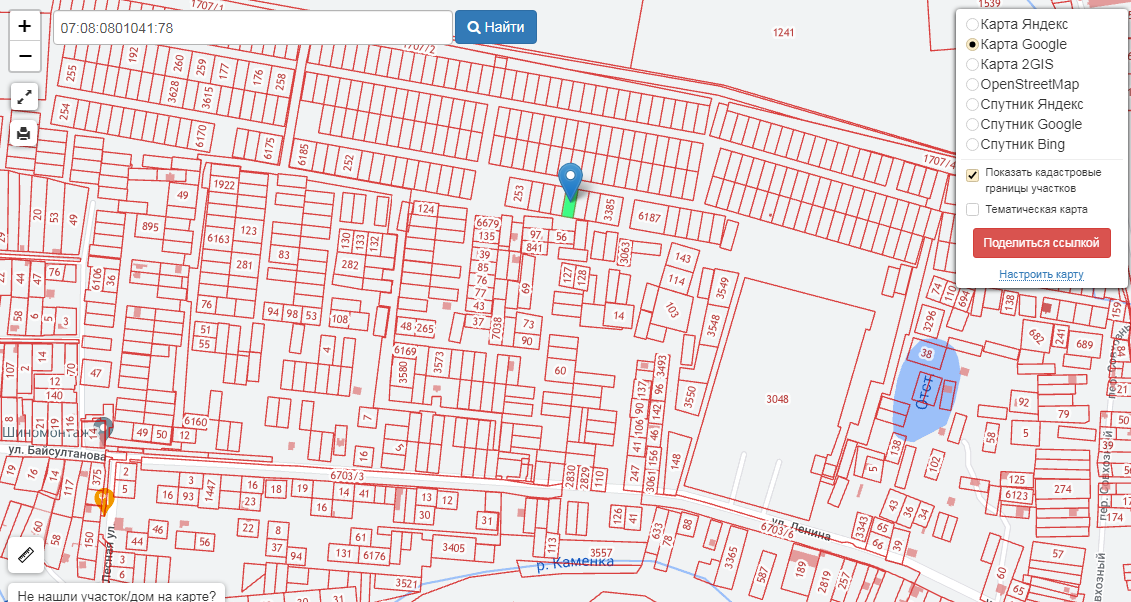Click the ул. Ленина street label
Image resolution: width=1131 pixels, height=602 pixels.
801,530
